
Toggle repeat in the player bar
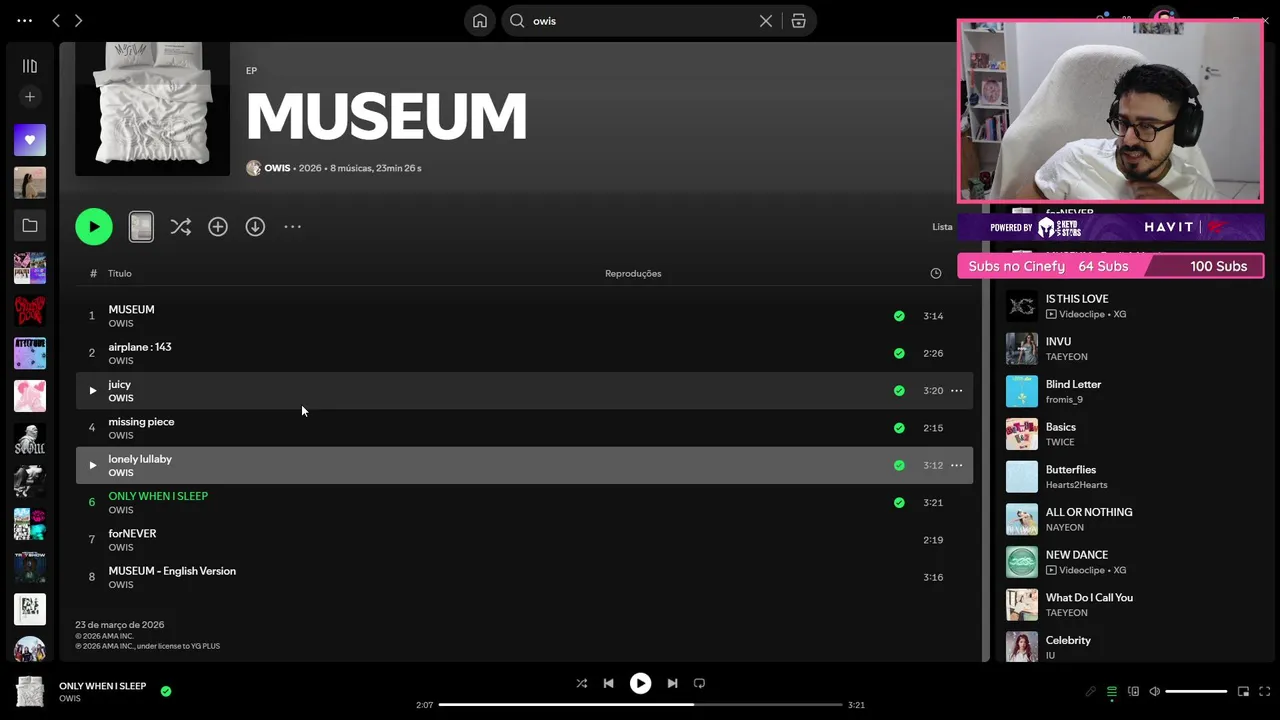[699, 684]
